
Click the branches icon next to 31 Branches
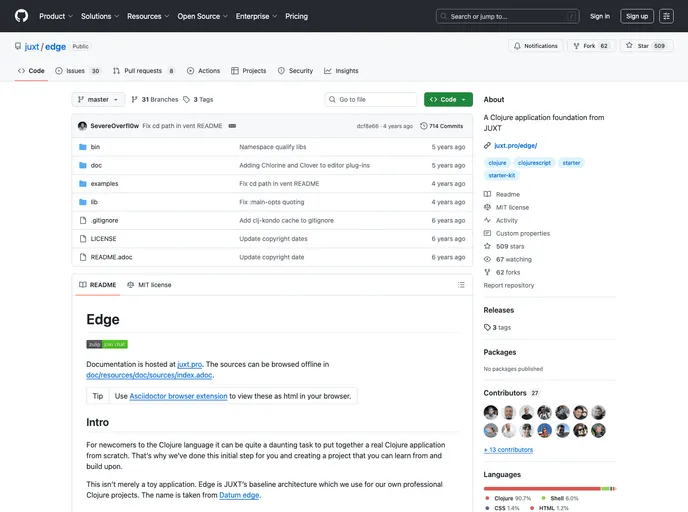(x=134, y=100)
